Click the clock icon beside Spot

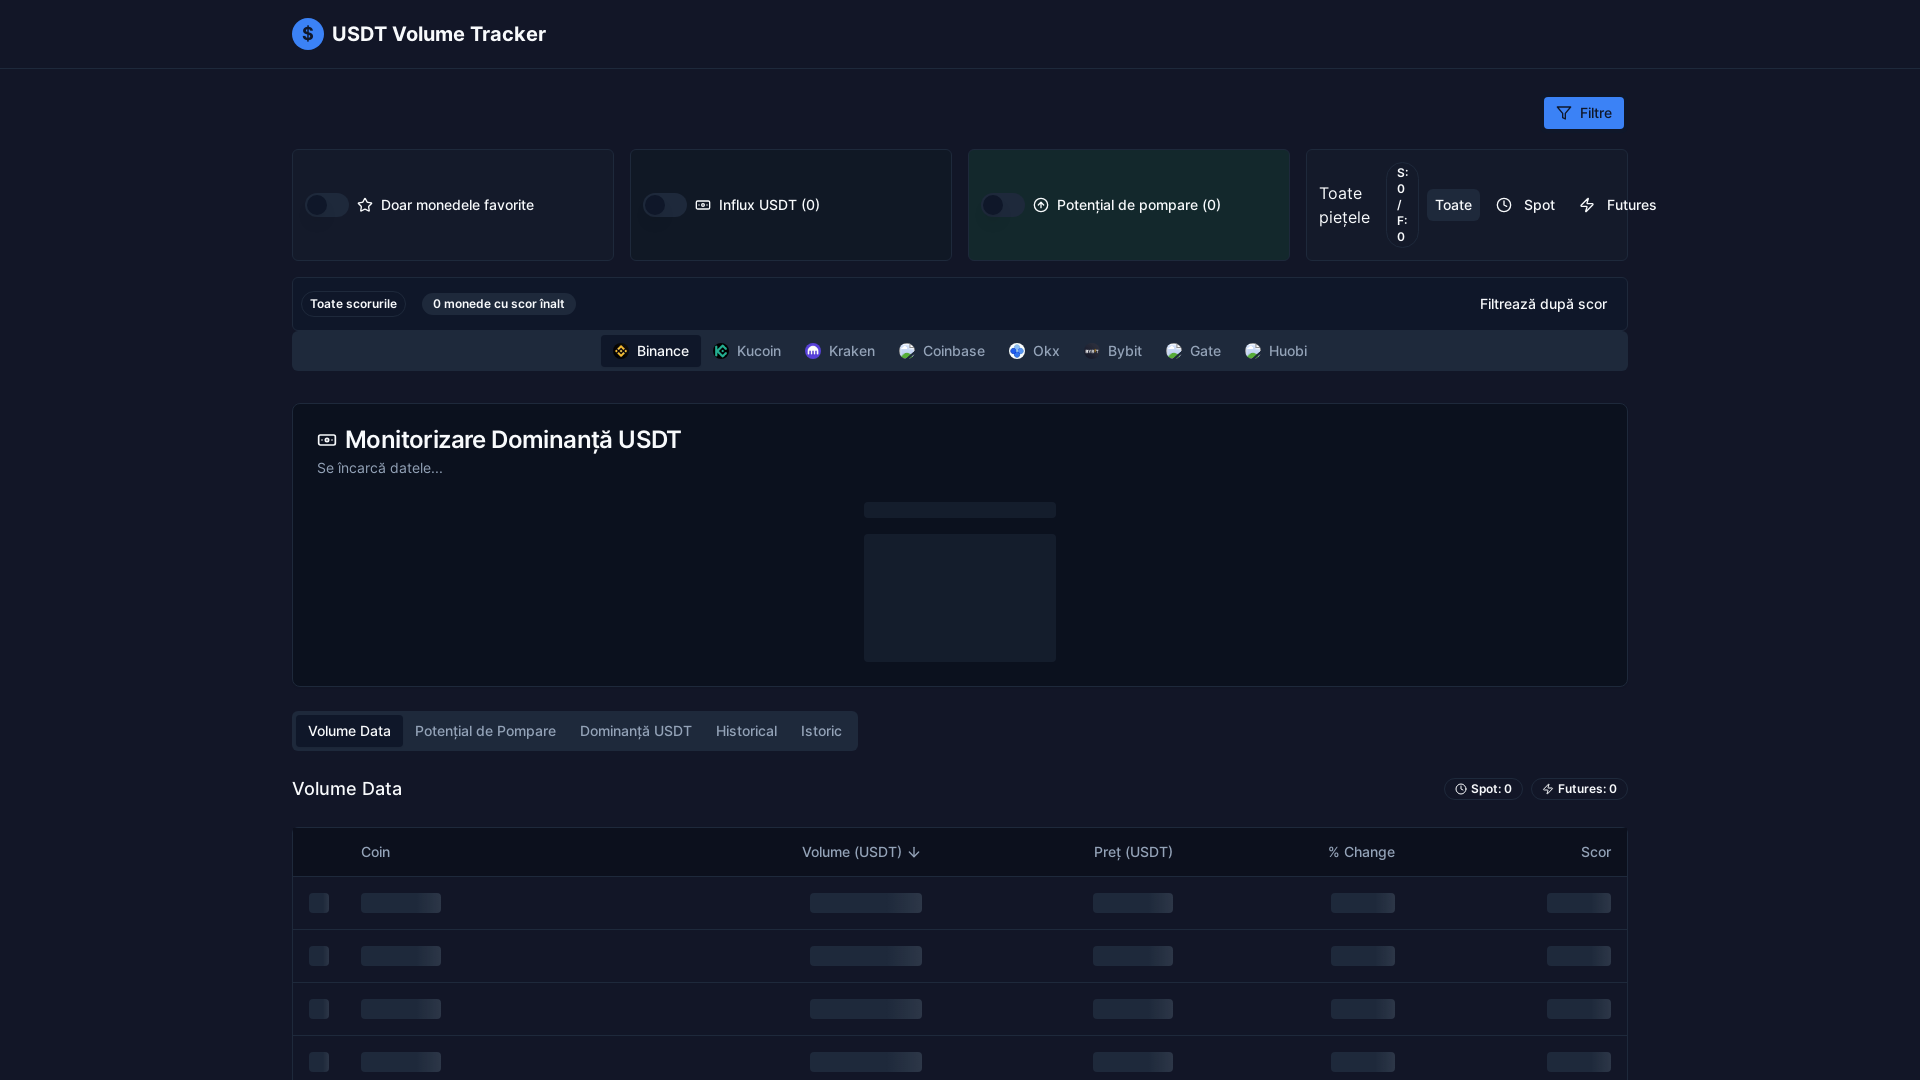(1504, 205)
